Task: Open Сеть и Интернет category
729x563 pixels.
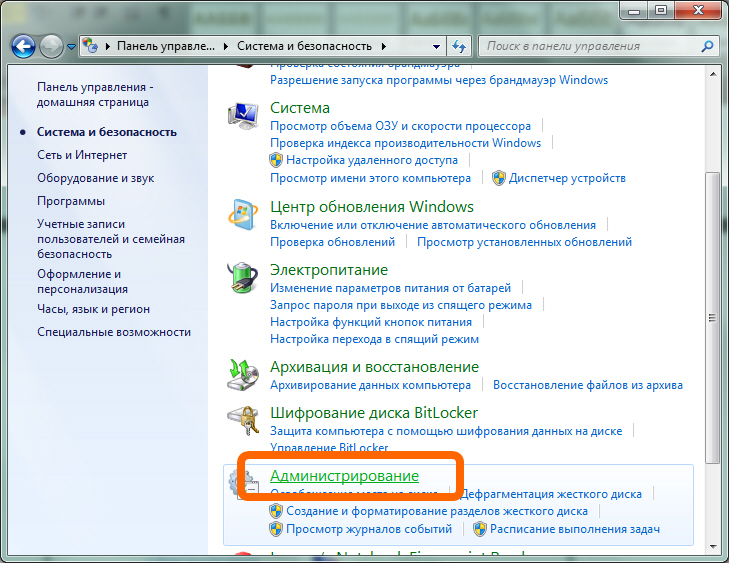Action: (x=82, y=155)
